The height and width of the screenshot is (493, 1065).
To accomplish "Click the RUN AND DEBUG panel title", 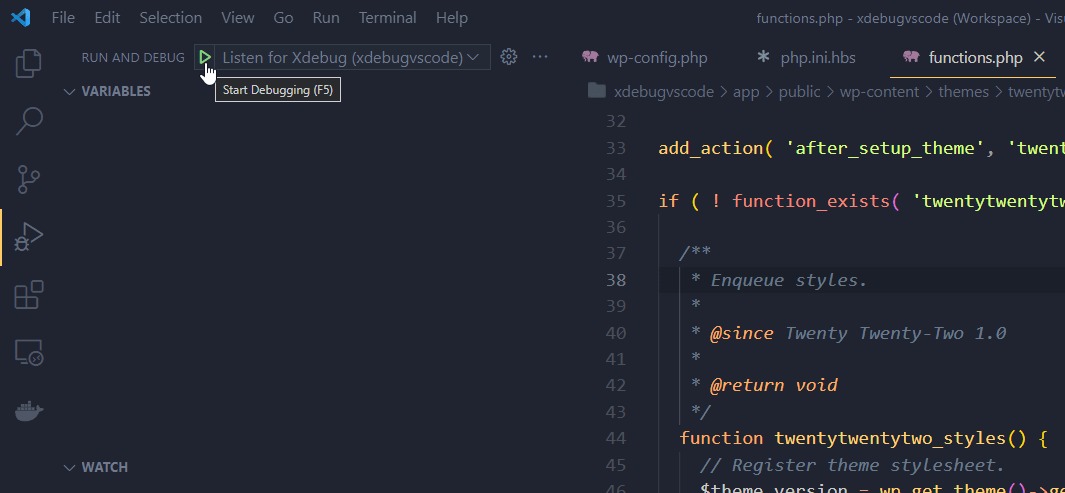I will pyautogui.click(x=133, y=58).
